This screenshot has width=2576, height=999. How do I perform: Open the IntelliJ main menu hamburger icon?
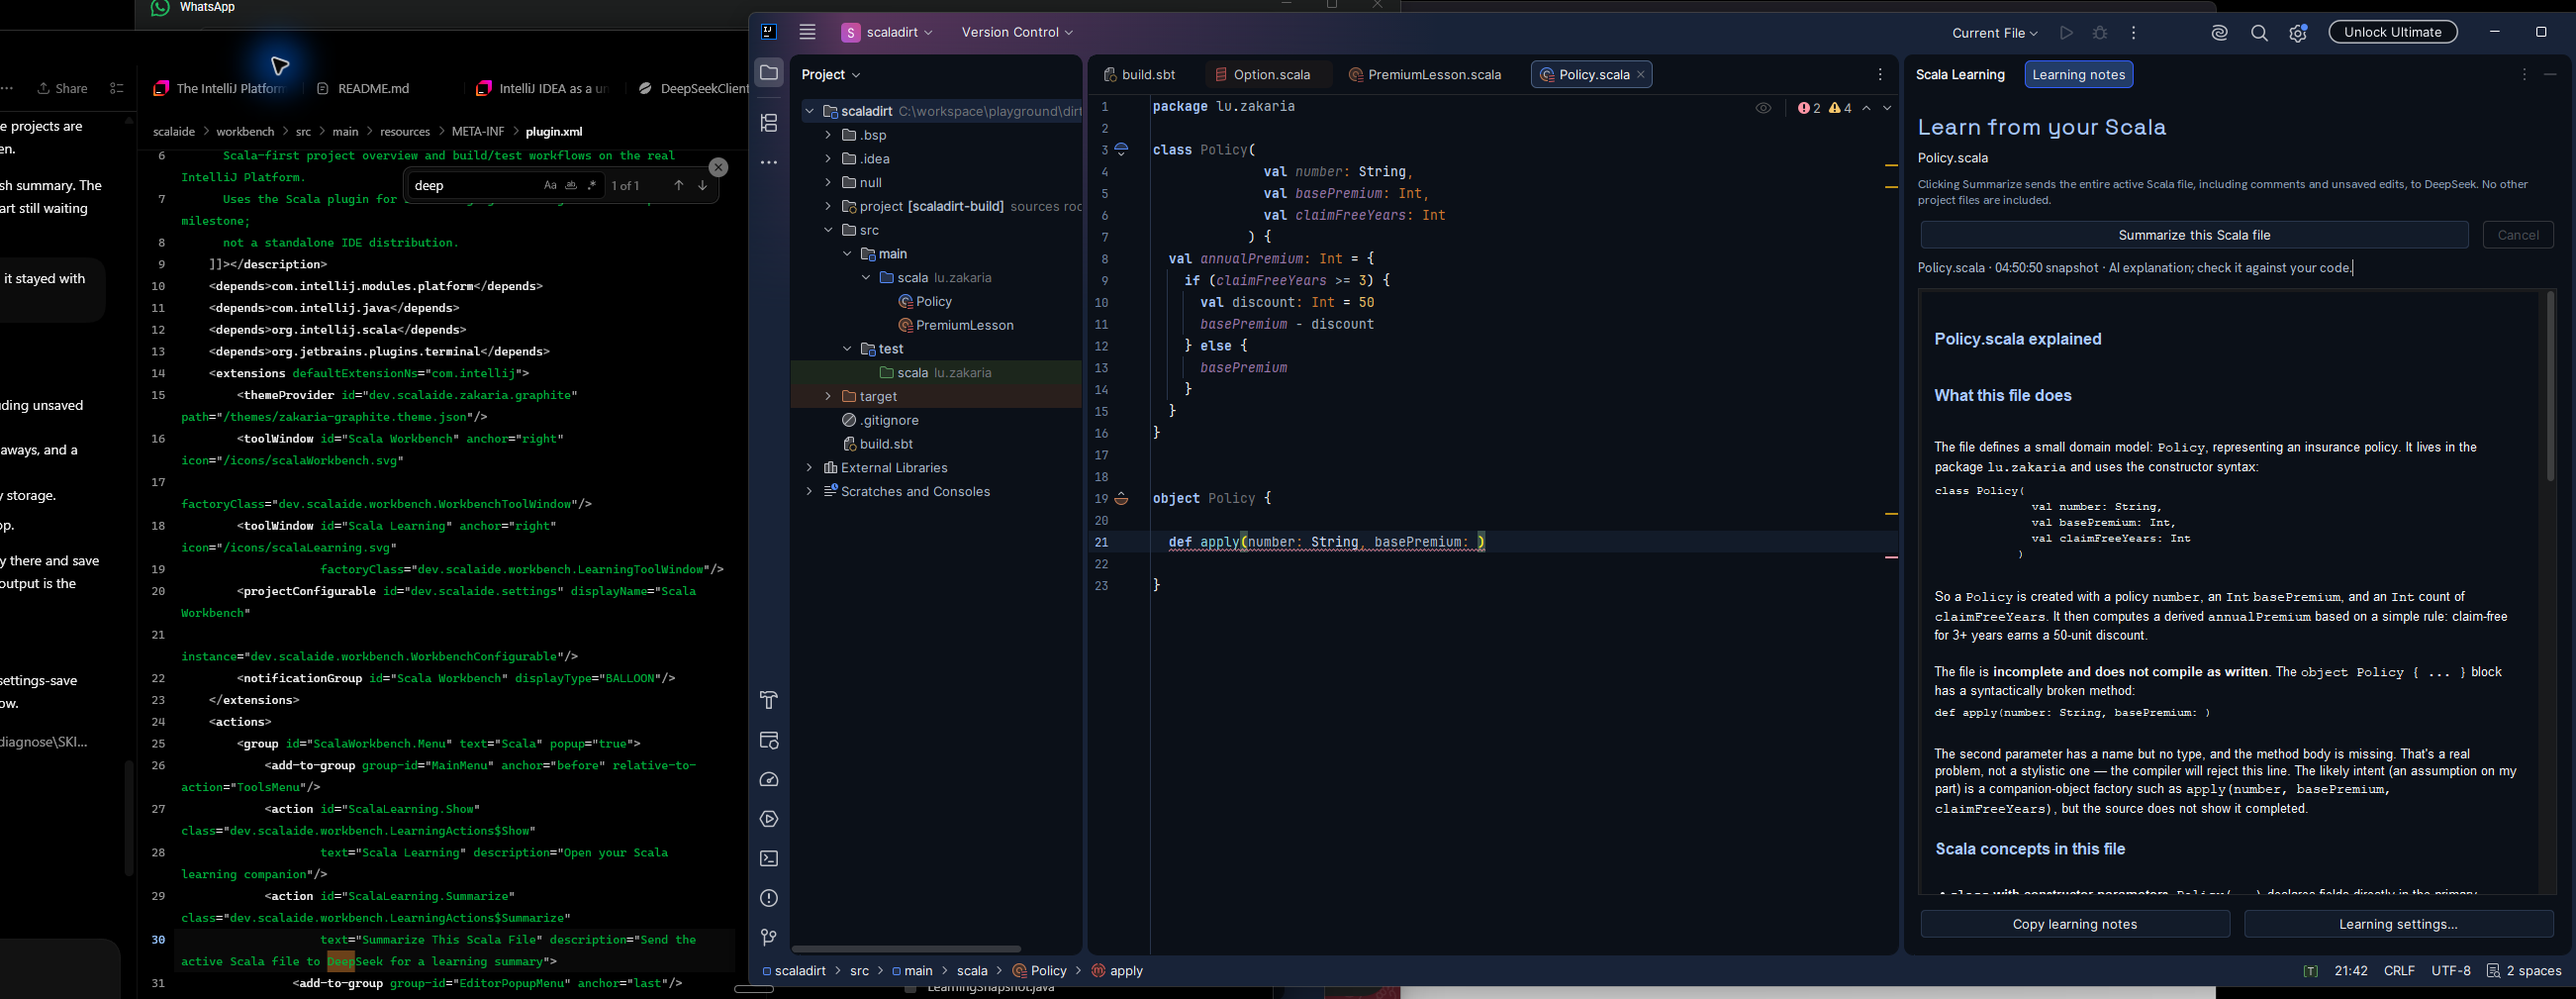(807, 32)
